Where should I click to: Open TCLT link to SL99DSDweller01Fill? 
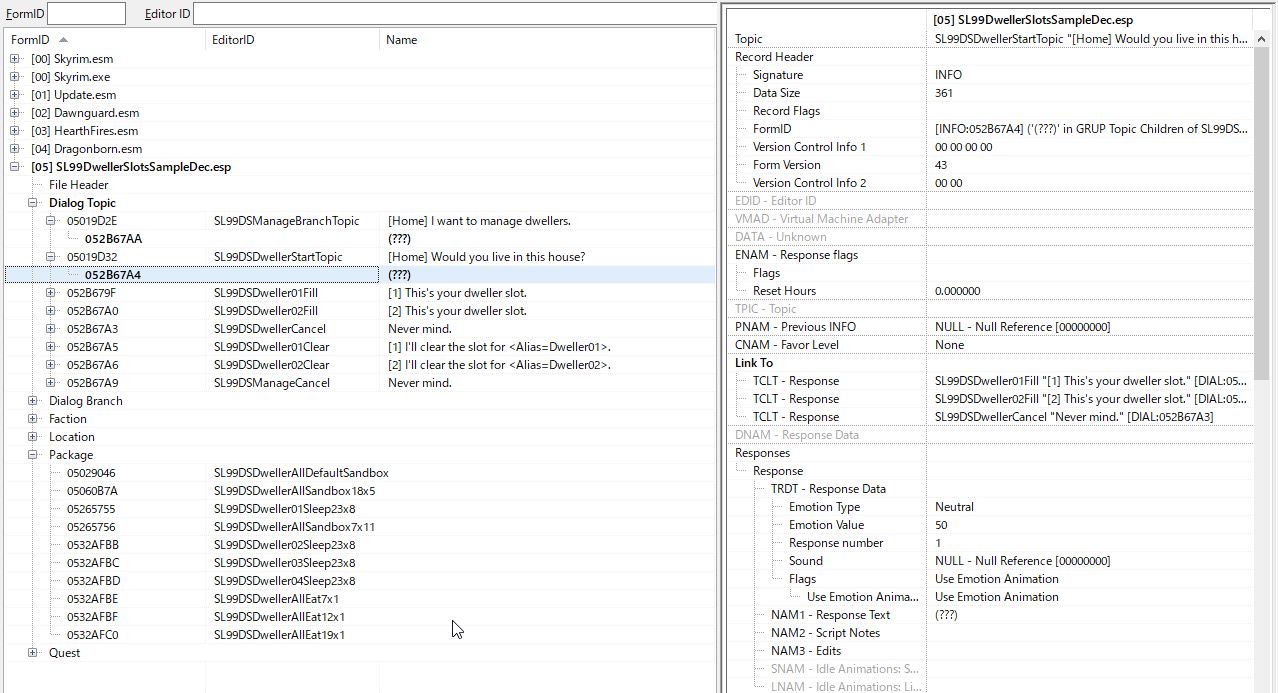[1089, 381]
